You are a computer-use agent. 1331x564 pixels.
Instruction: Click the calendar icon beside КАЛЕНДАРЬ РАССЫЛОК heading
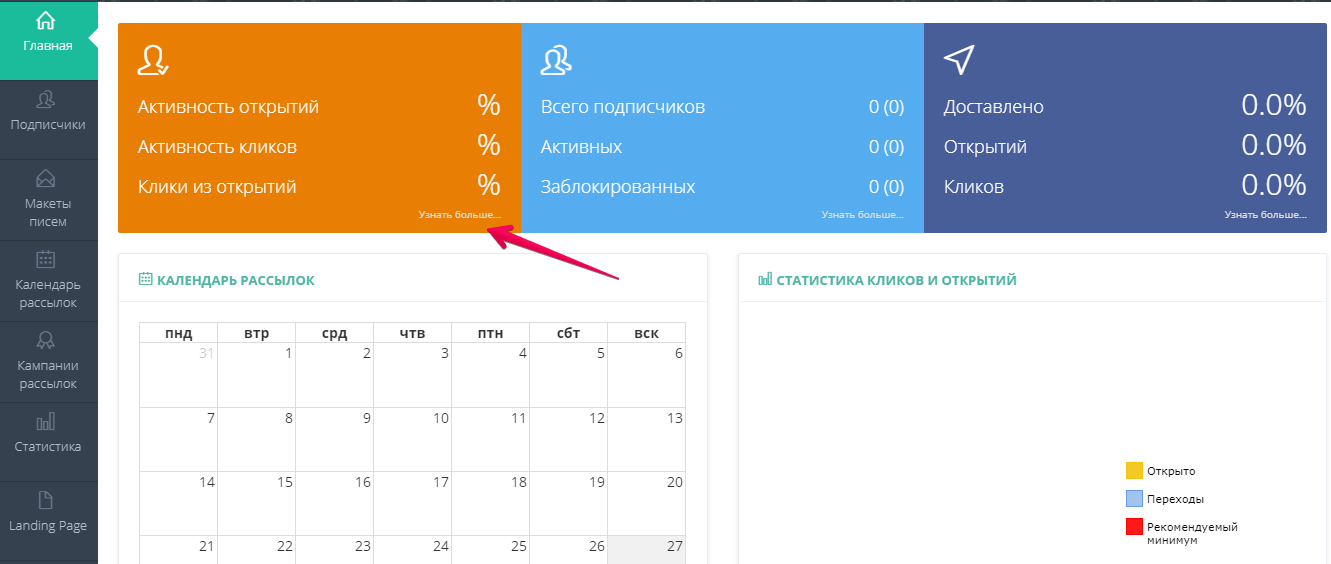[x=145, y=280]
